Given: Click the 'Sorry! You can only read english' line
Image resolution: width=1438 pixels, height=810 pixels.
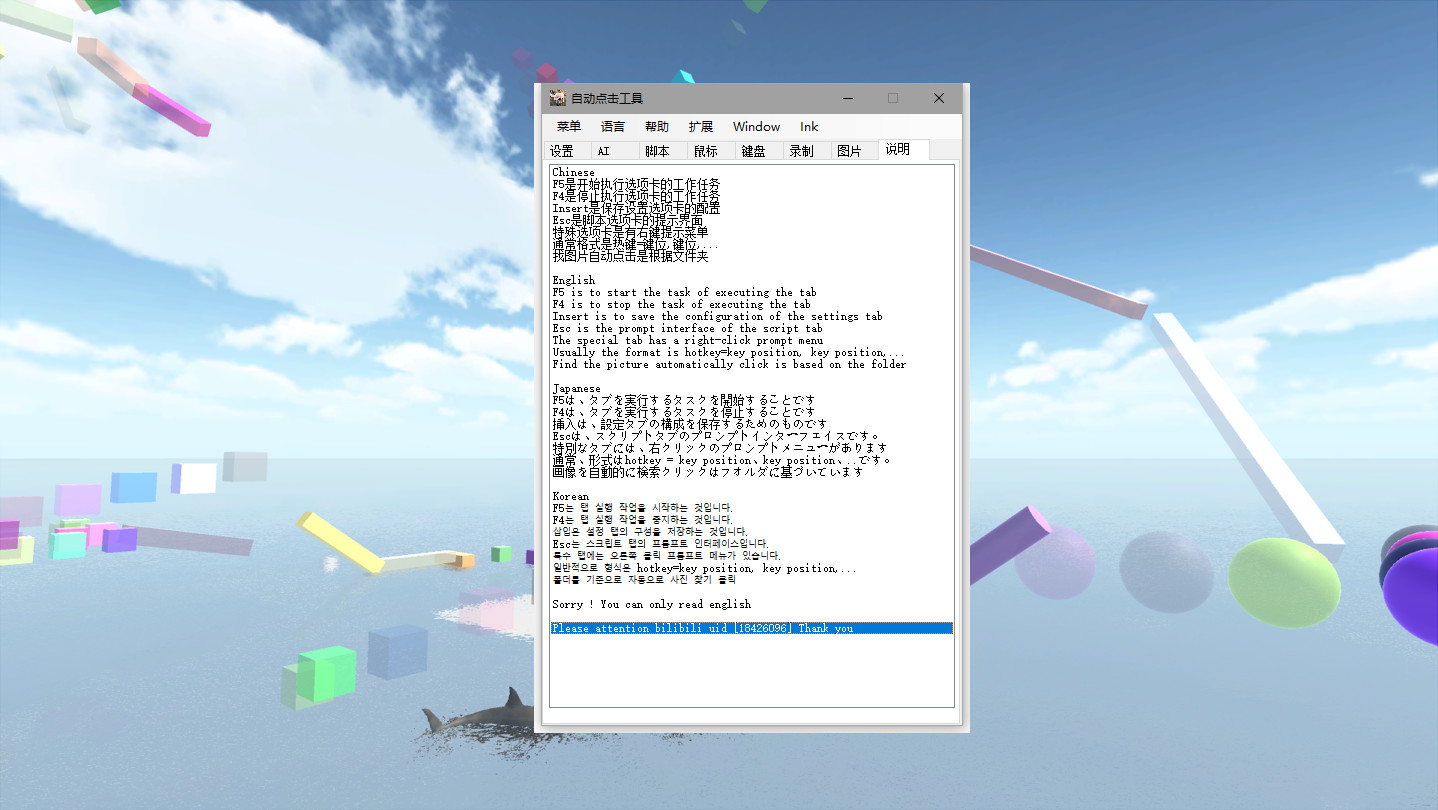Looking at the screenshot, I should coord(652,604).
